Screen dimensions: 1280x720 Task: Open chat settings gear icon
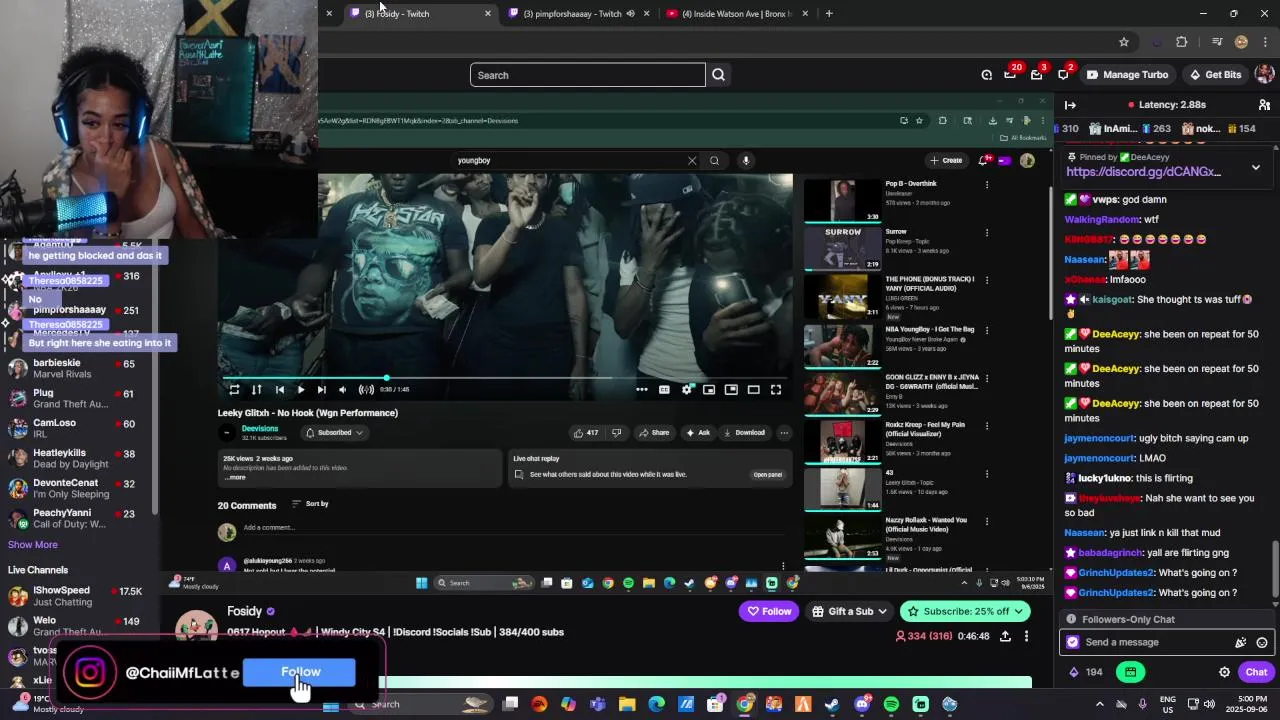point(1224,672)
